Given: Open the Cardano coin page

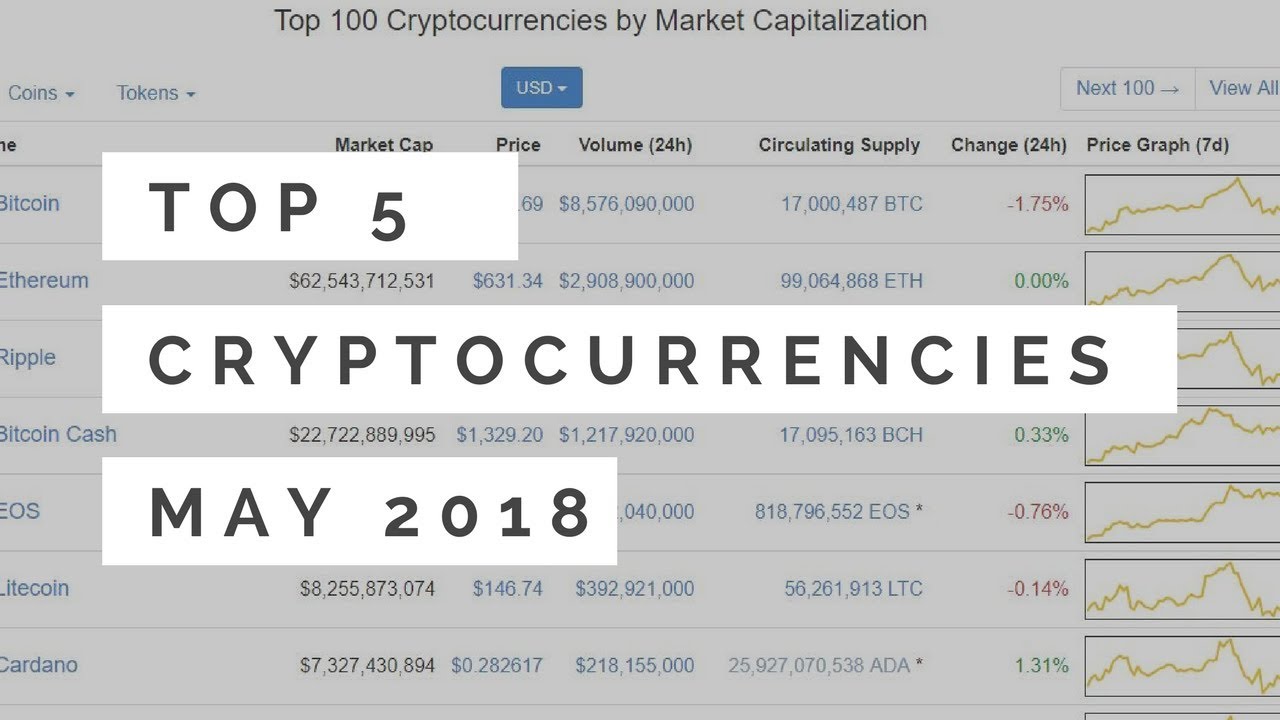Looking at the screenshot, I should 38,665.
